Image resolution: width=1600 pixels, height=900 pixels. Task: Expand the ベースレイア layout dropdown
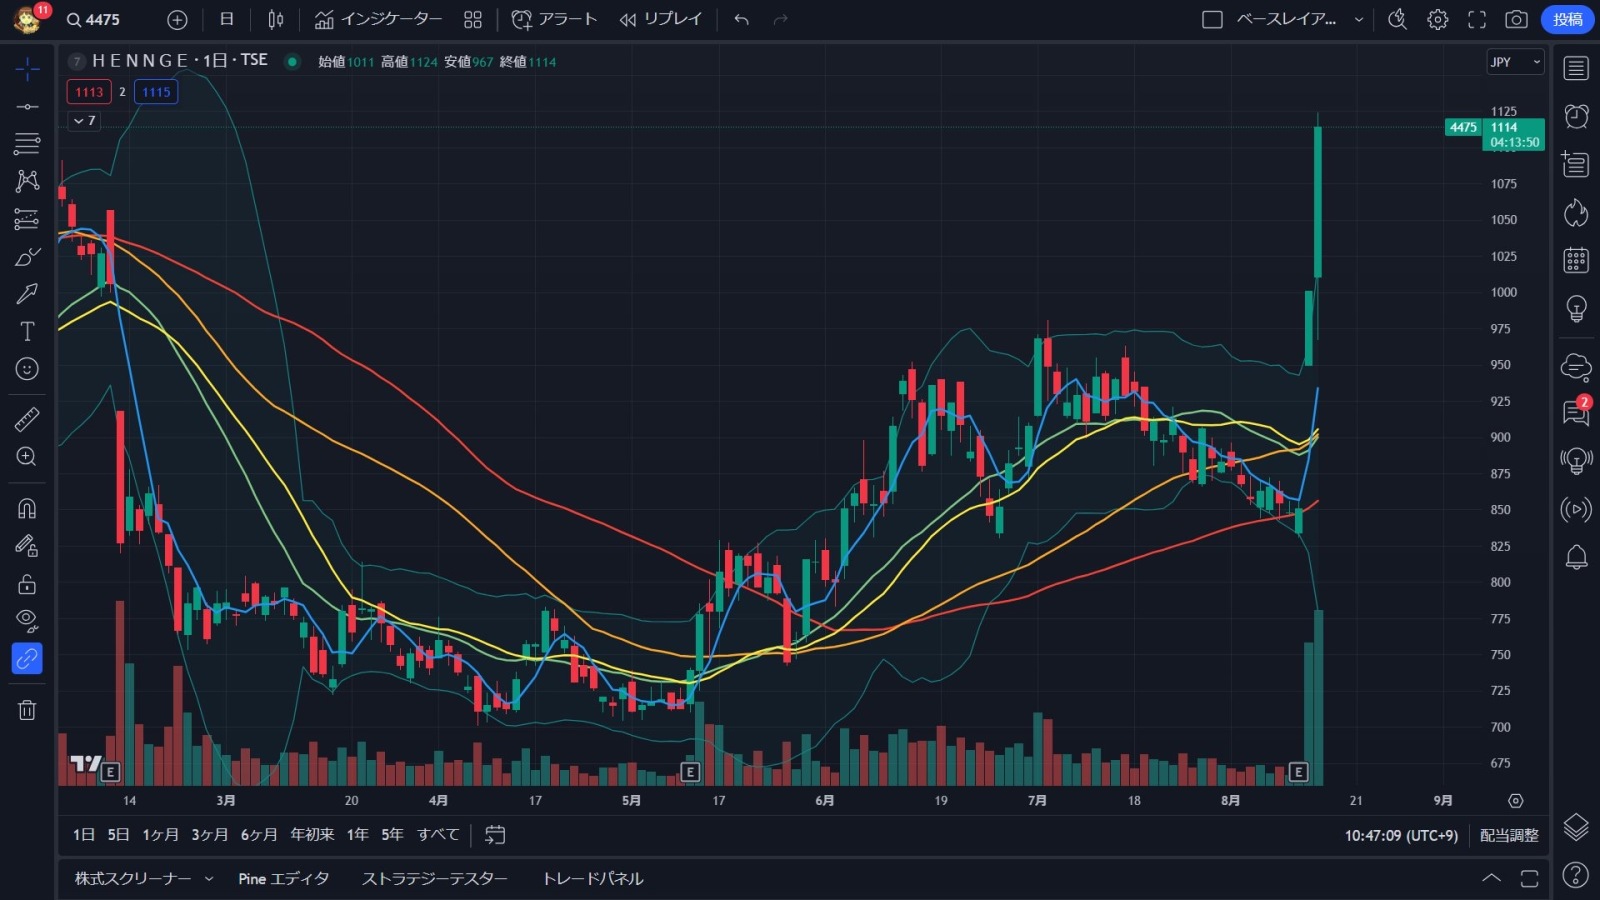tap(1359, 19)
